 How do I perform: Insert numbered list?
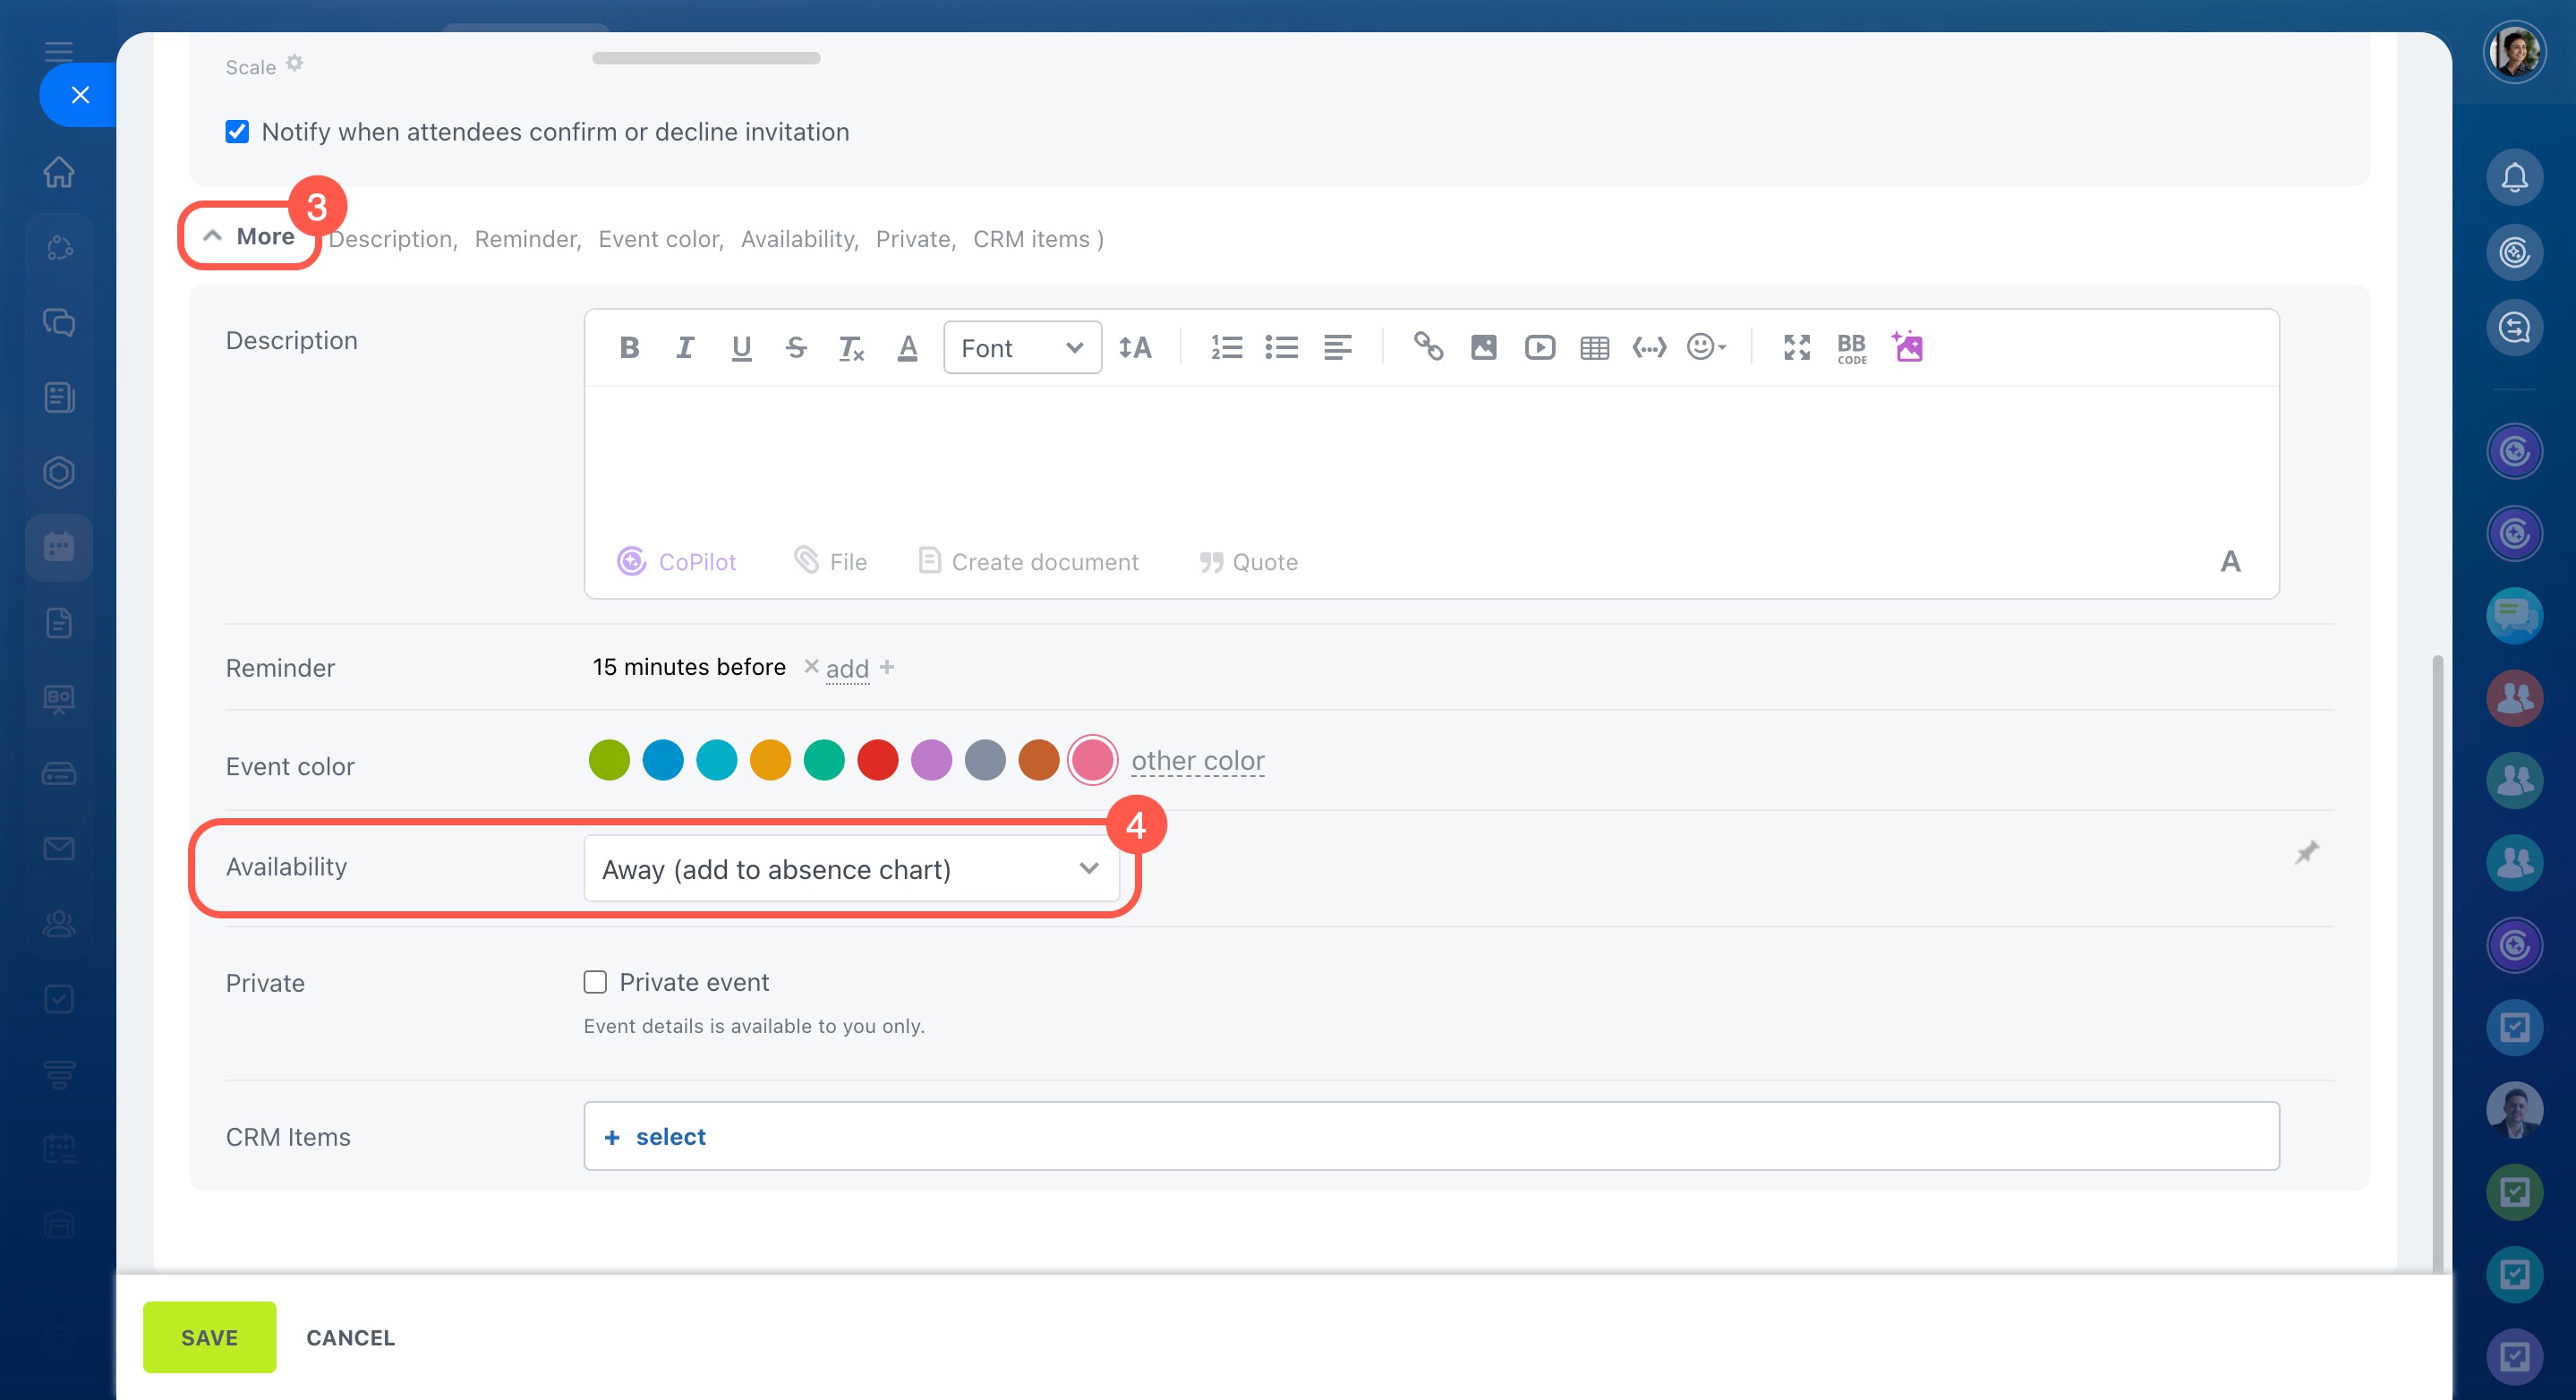1226,347
